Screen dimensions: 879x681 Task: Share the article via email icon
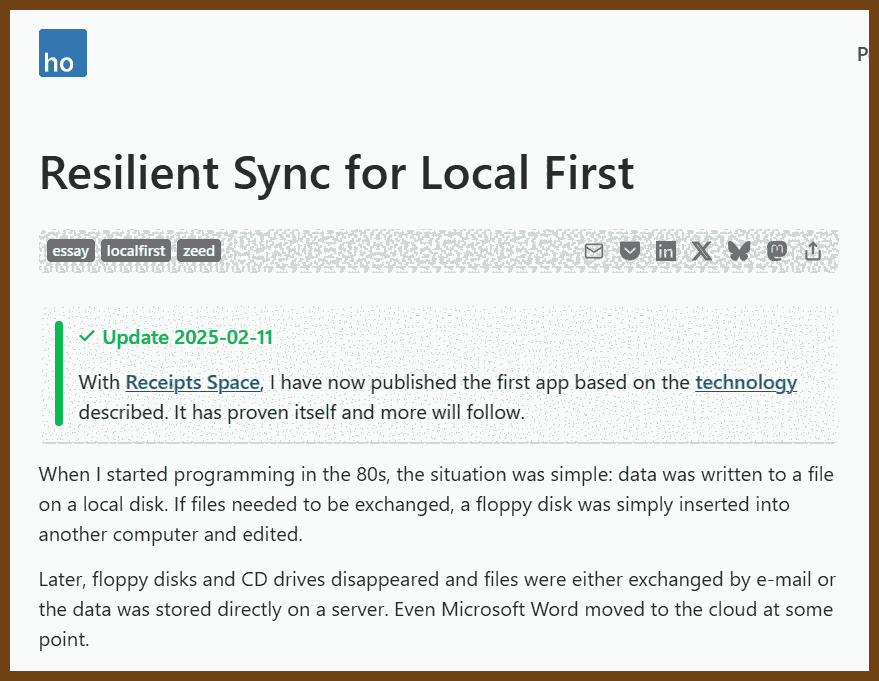click(x=594, y=251)
